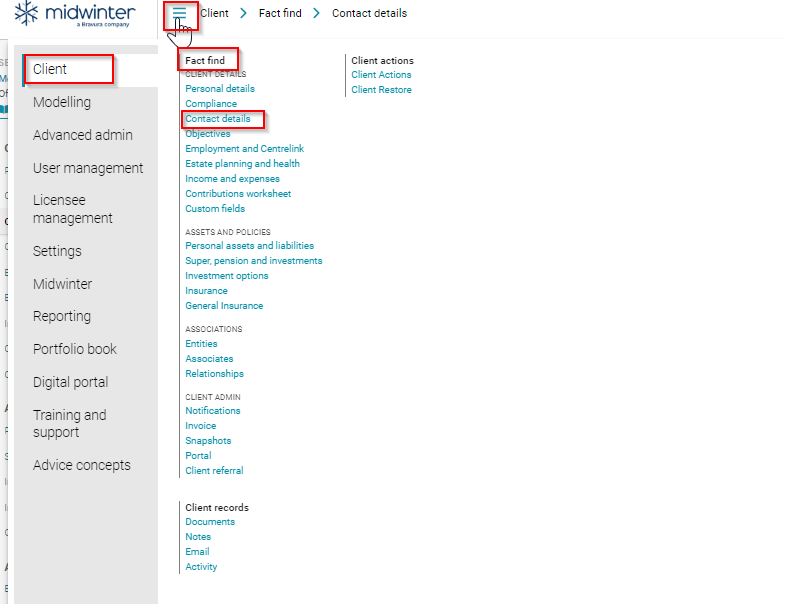
Task: Open Licensee management in sidebar
Action: tap(73, 209)
